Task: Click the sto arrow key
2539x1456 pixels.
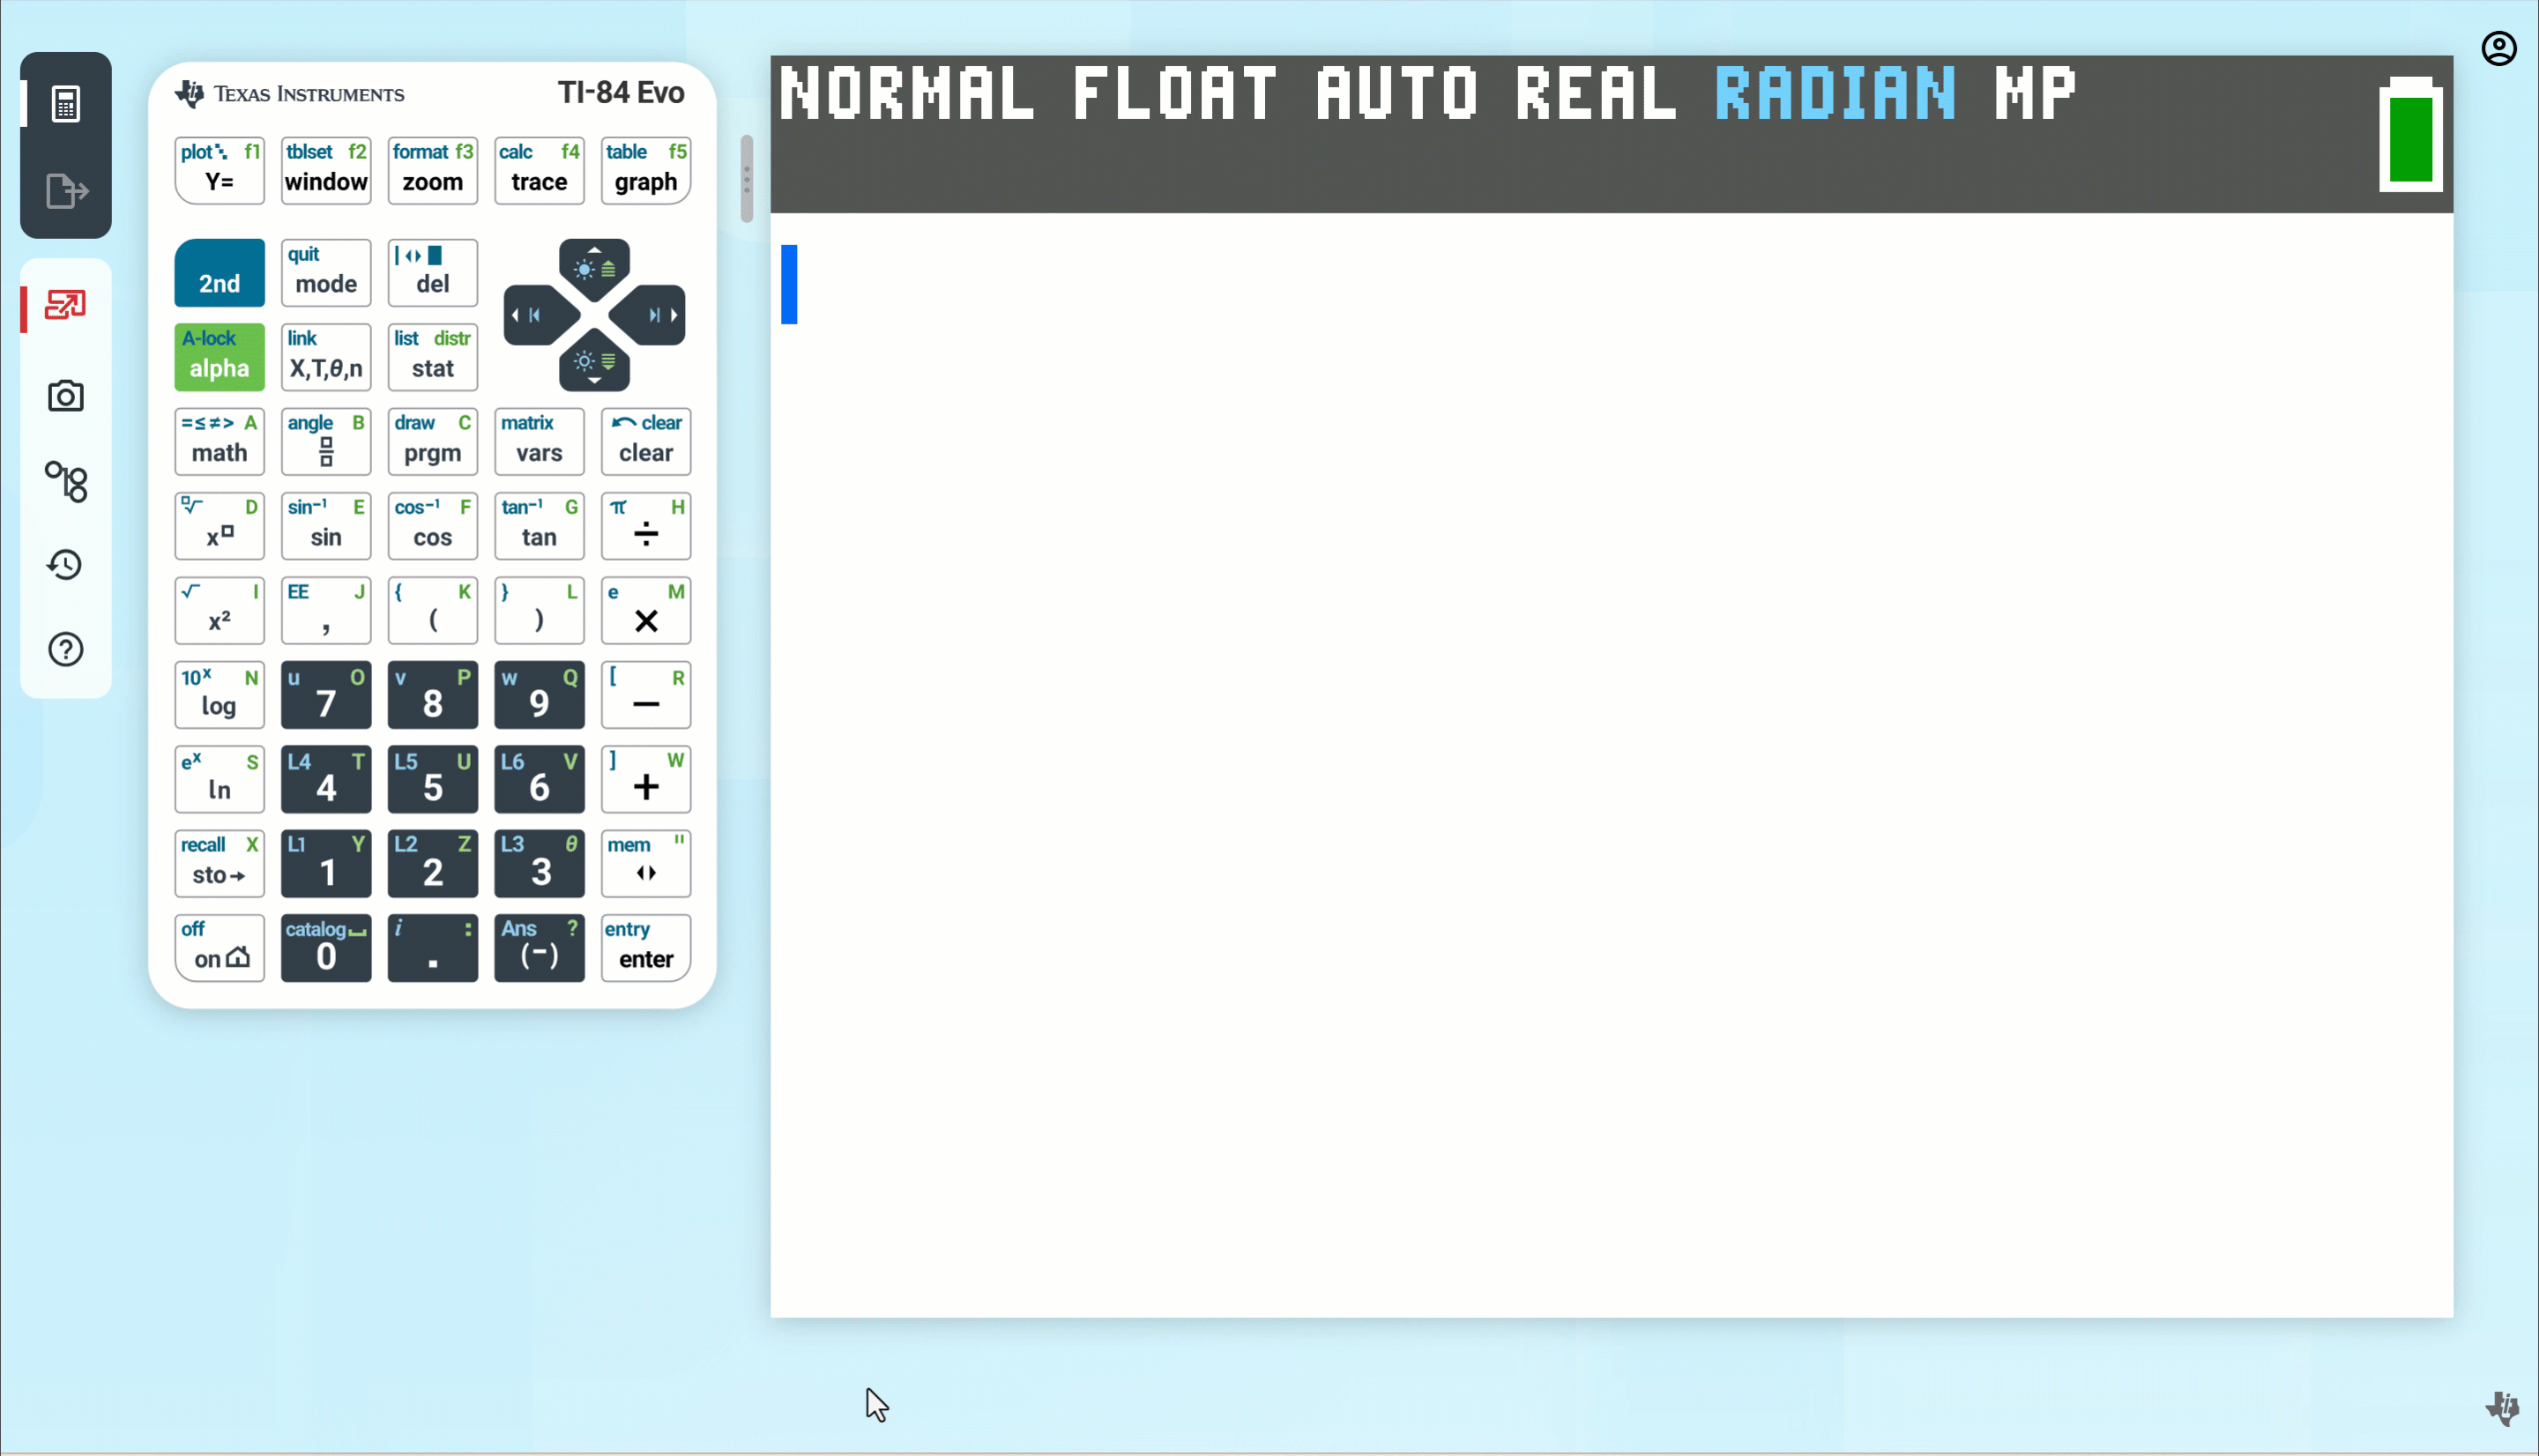Action: pyautogui.click(x=220, y=863)
